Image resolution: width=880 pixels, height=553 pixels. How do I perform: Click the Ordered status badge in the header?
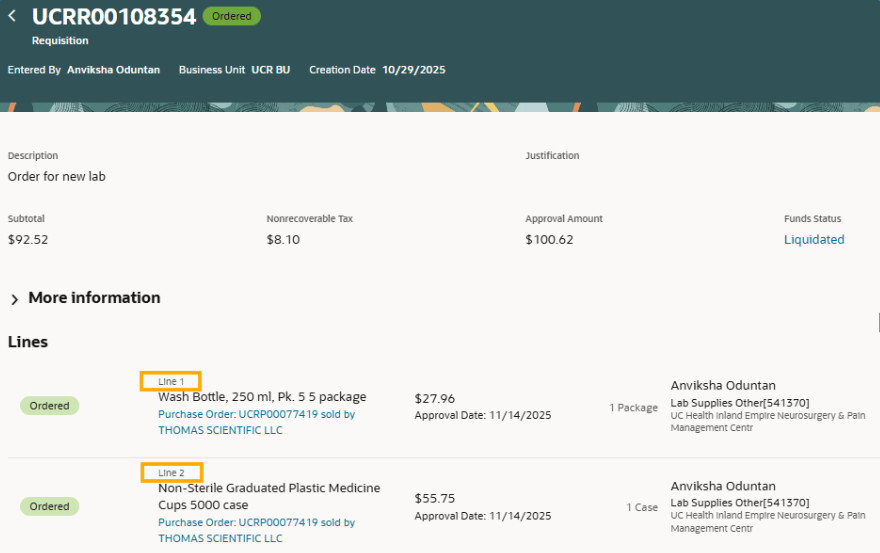(231, 16)
